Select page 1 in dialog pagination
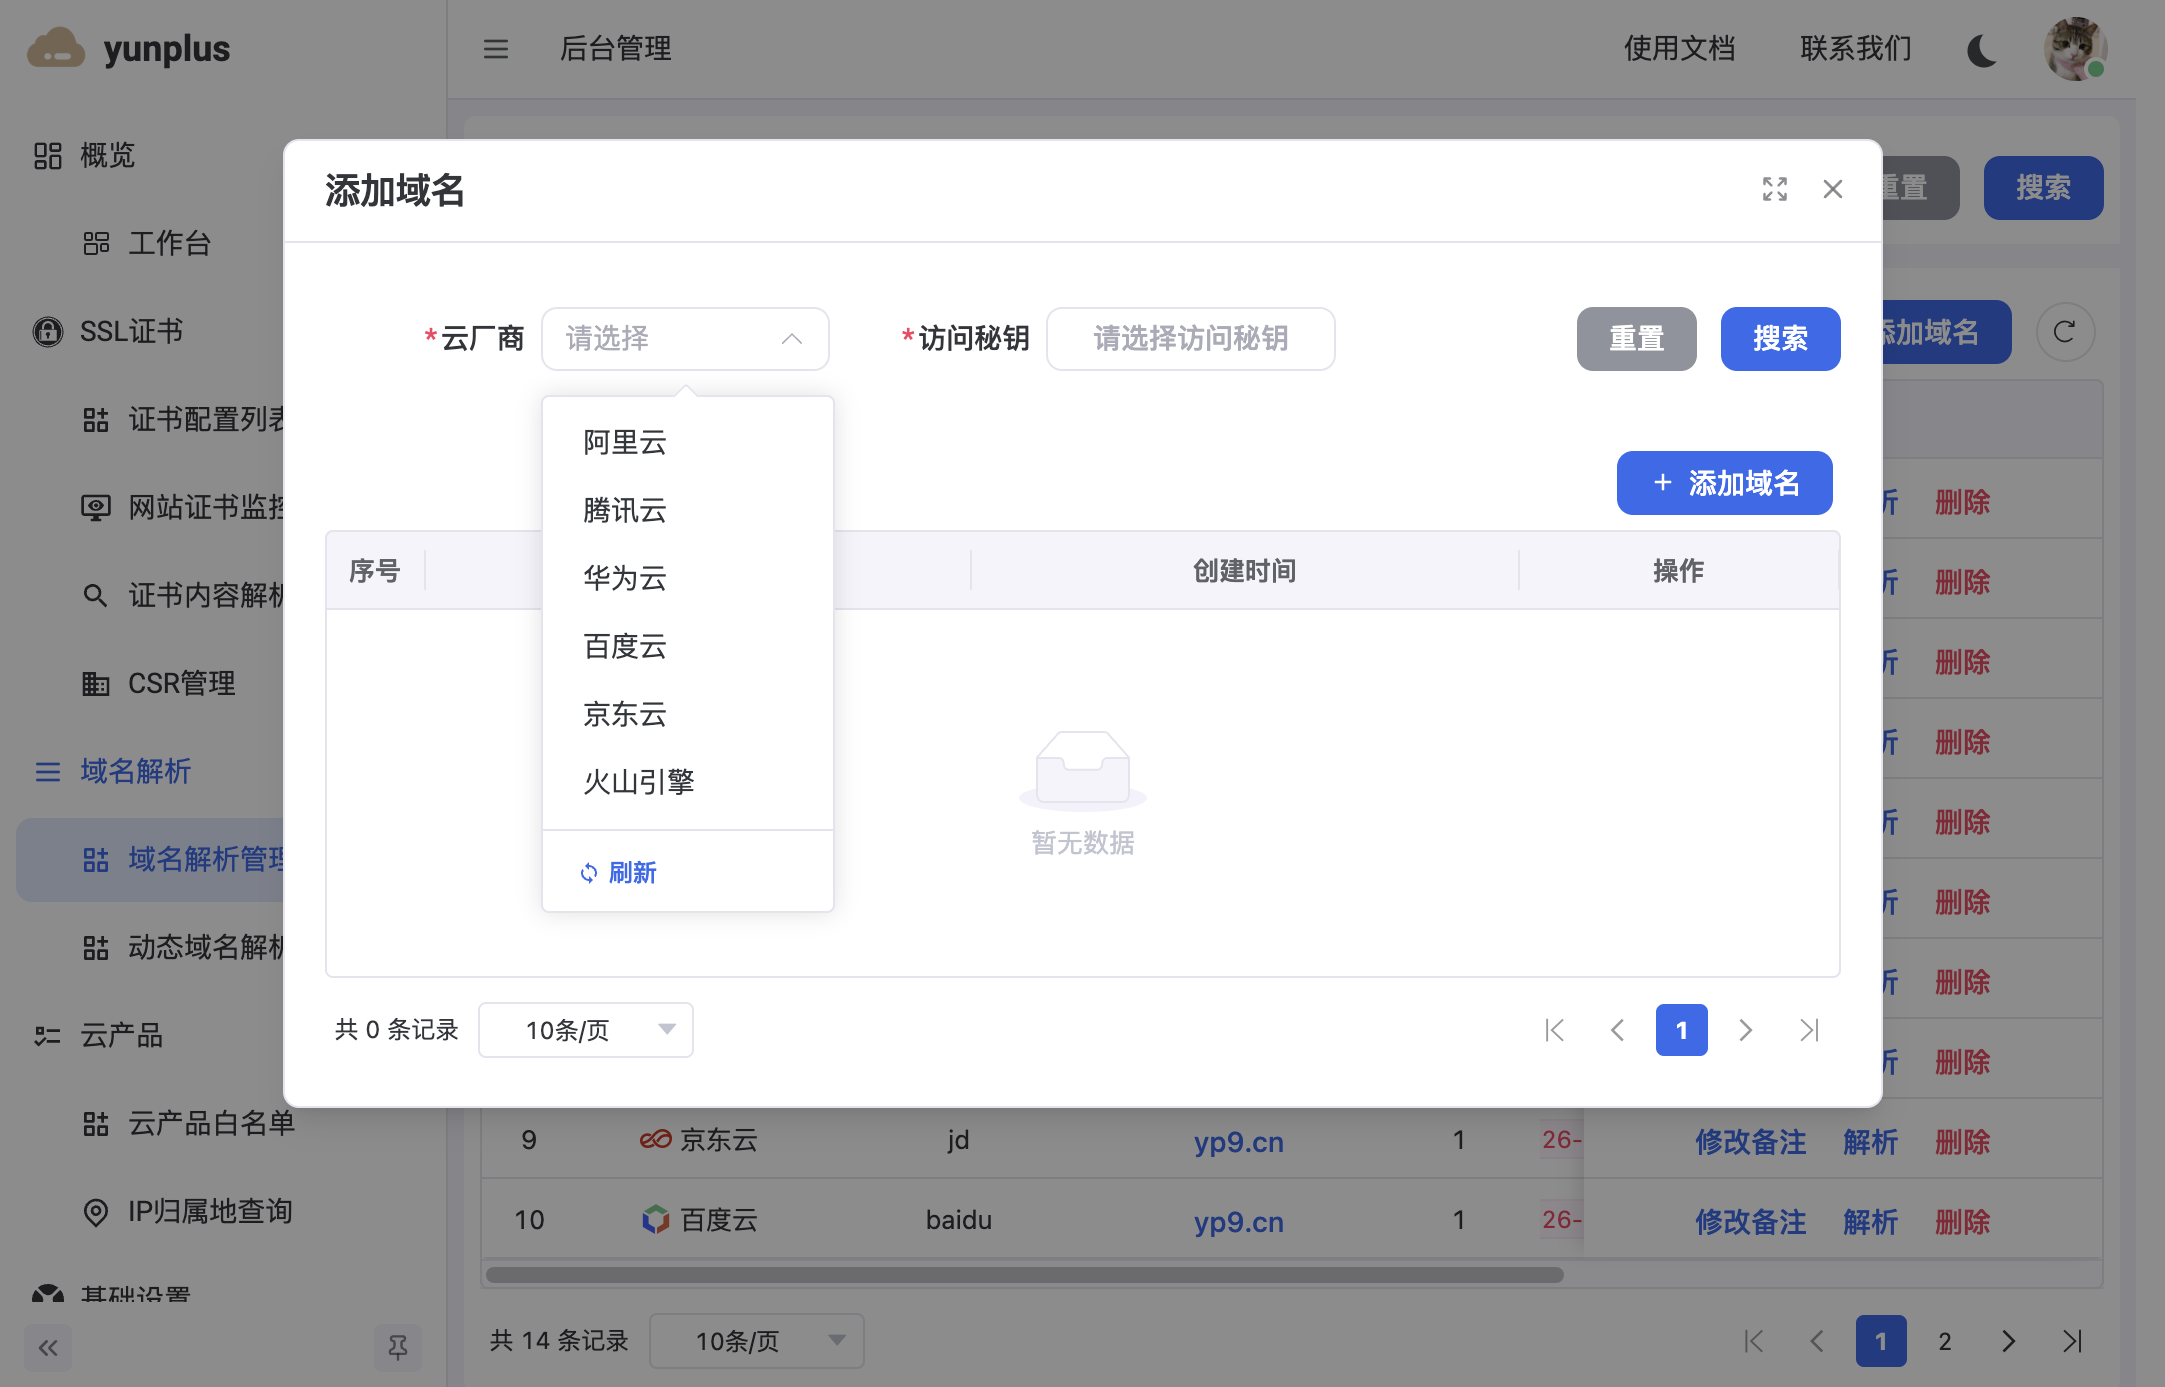 (x=1681, y=1030)
